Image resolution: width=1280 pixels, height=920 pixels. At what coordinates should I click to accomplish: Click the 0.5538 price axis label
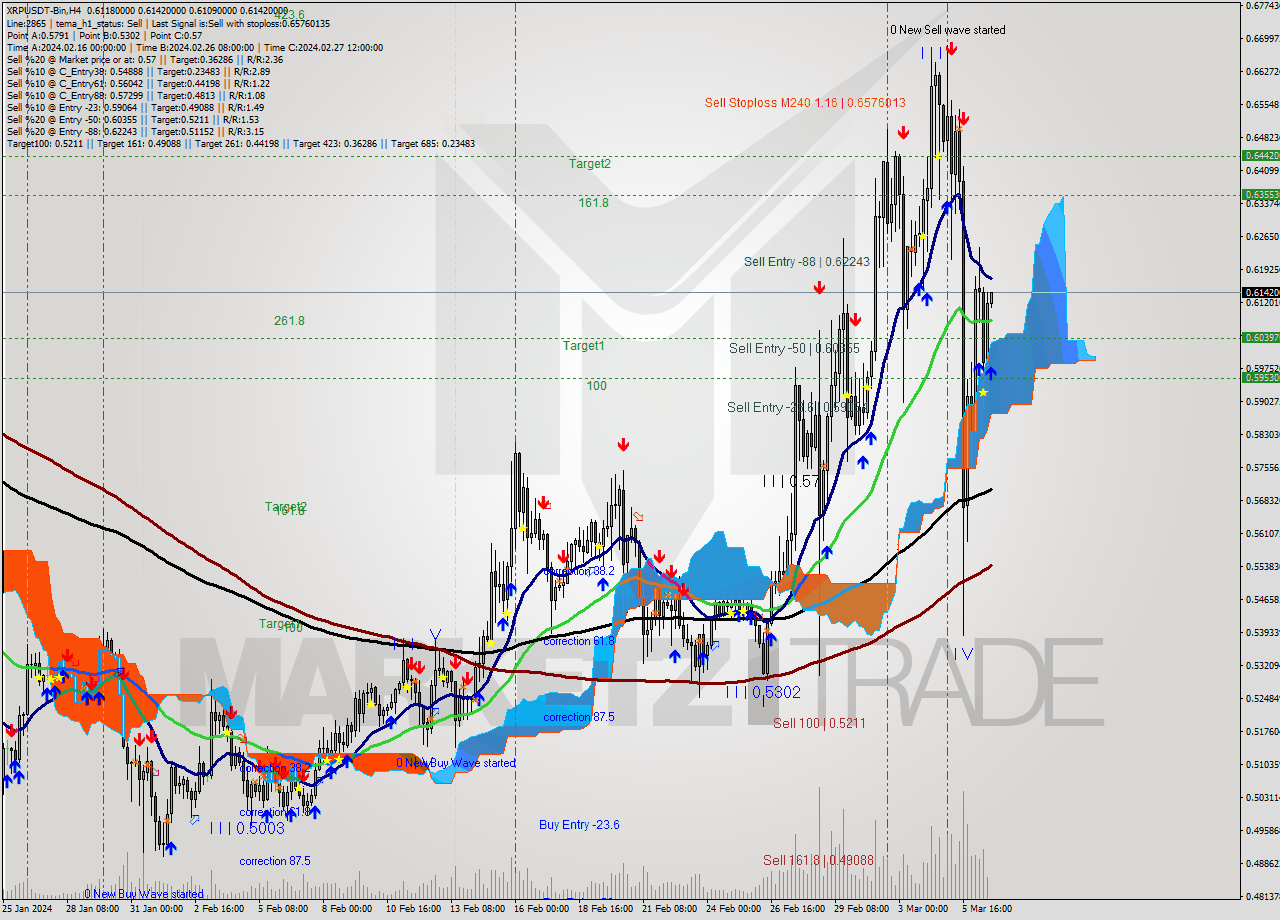click(x=1262, y=566)
